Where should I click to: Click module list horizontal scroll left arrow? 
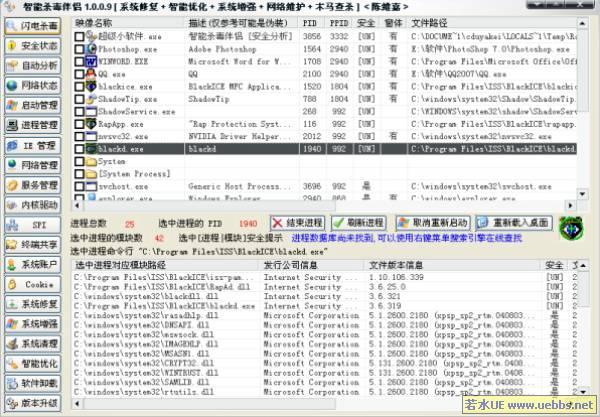click(77, 404)
